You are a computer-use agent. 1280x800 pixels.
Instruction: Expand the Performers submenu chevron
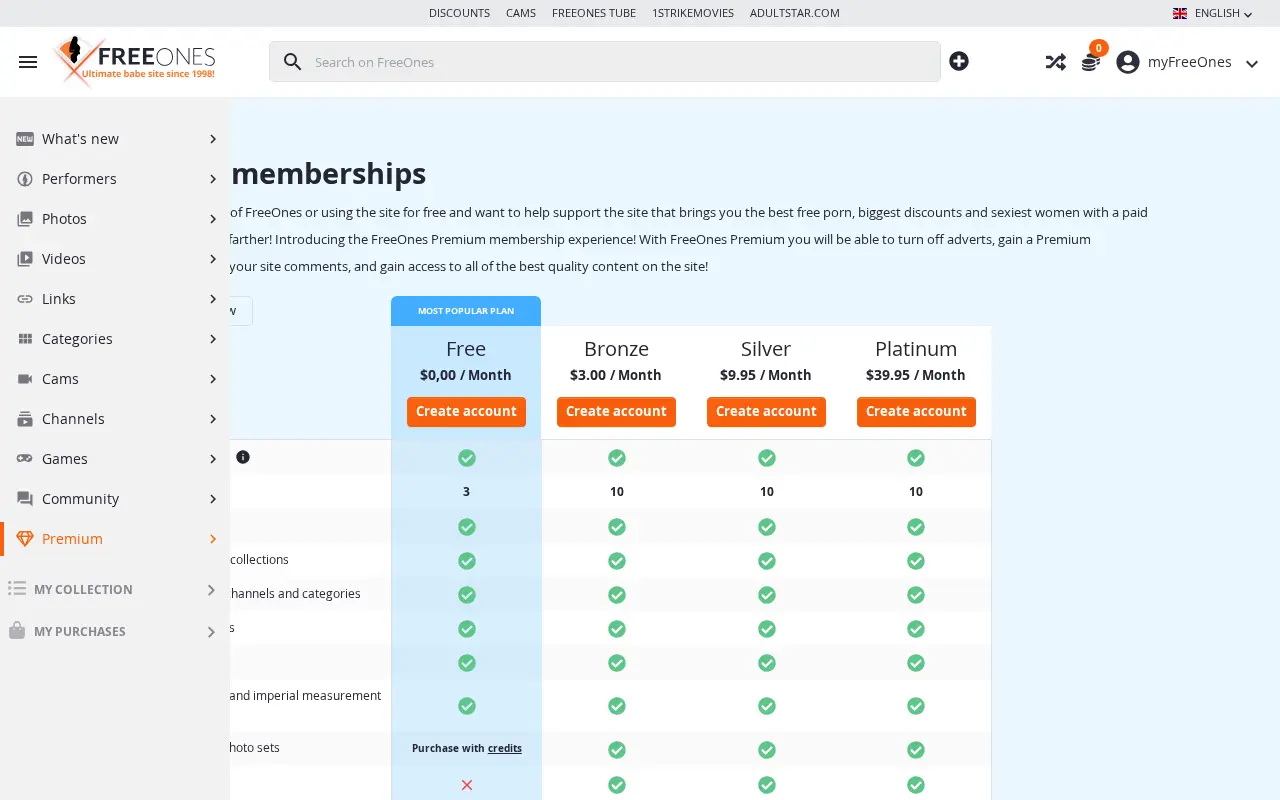tap(213, 179)
